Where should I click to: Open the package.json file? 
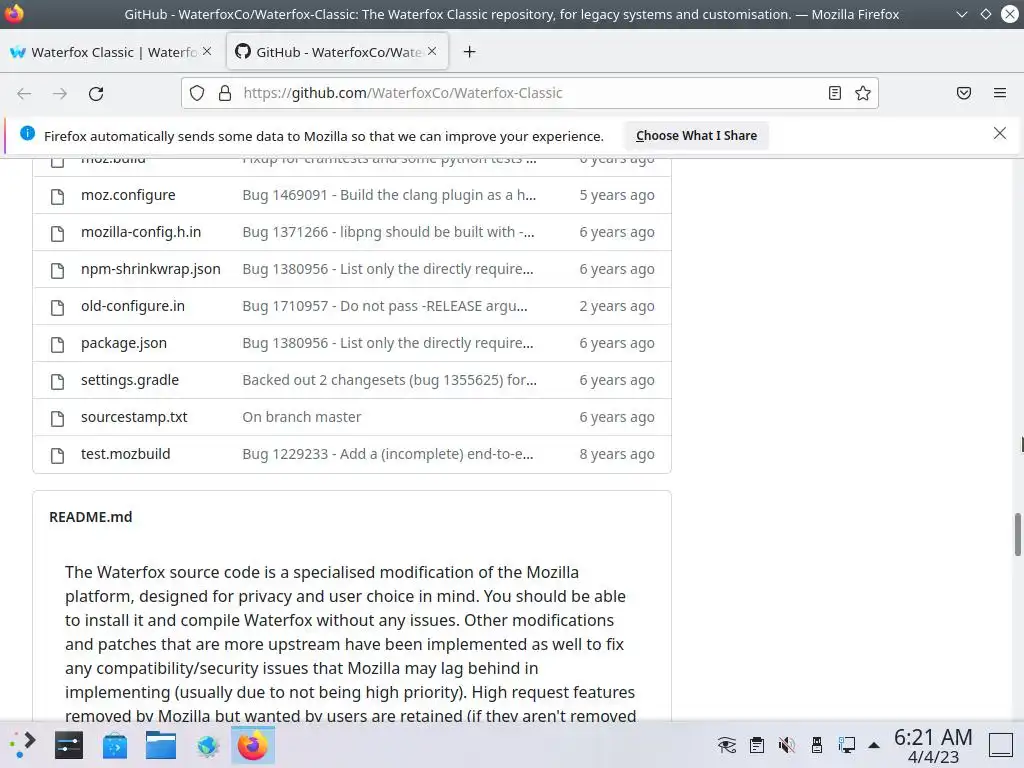pyautogui.click(x=123, y=344)
